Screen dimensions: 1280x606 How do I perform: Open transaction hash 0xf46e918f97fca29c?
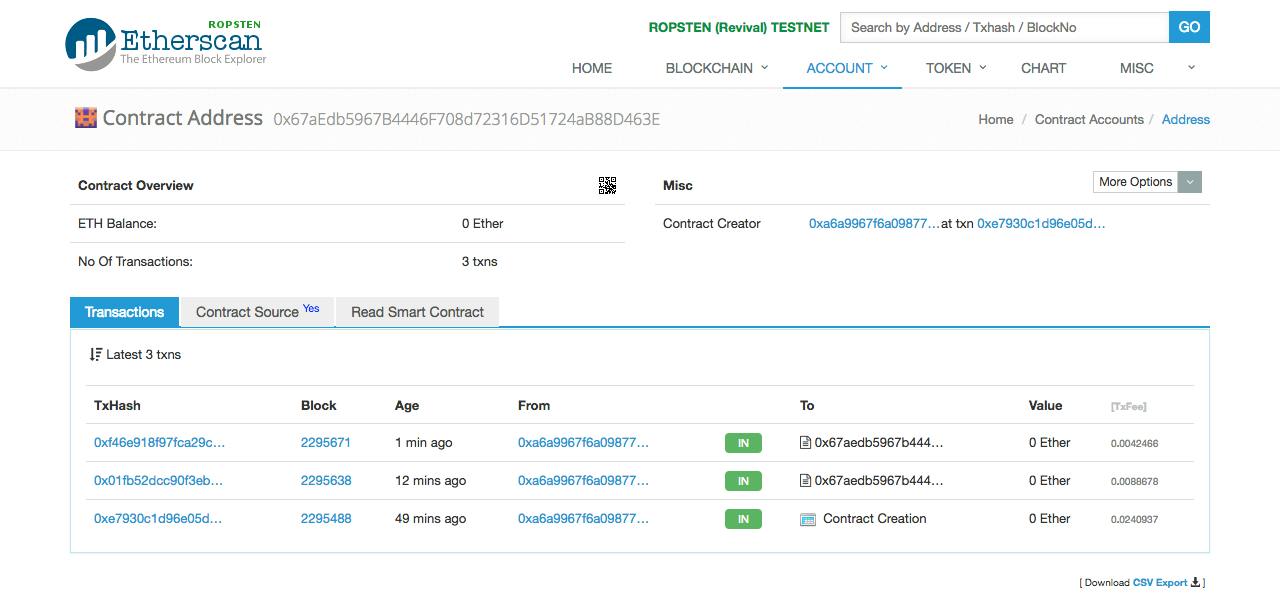coord(159,442)
